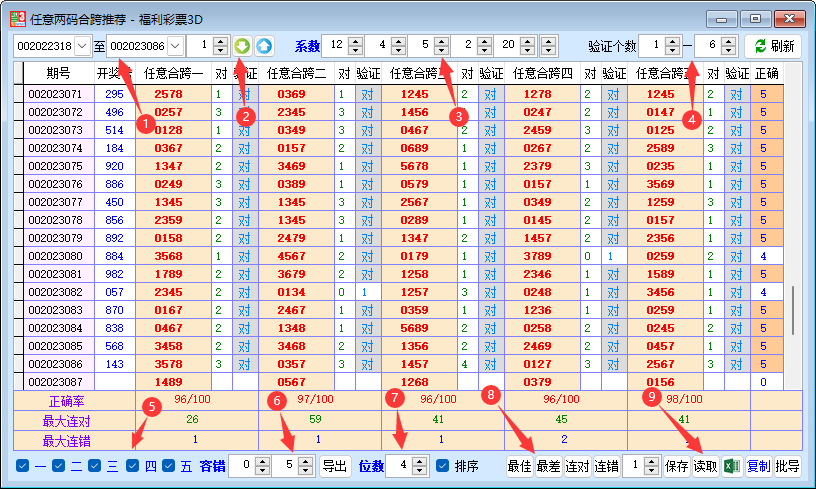Click the 最佳 button
The image size is (816, 489).
coord(519,466)
